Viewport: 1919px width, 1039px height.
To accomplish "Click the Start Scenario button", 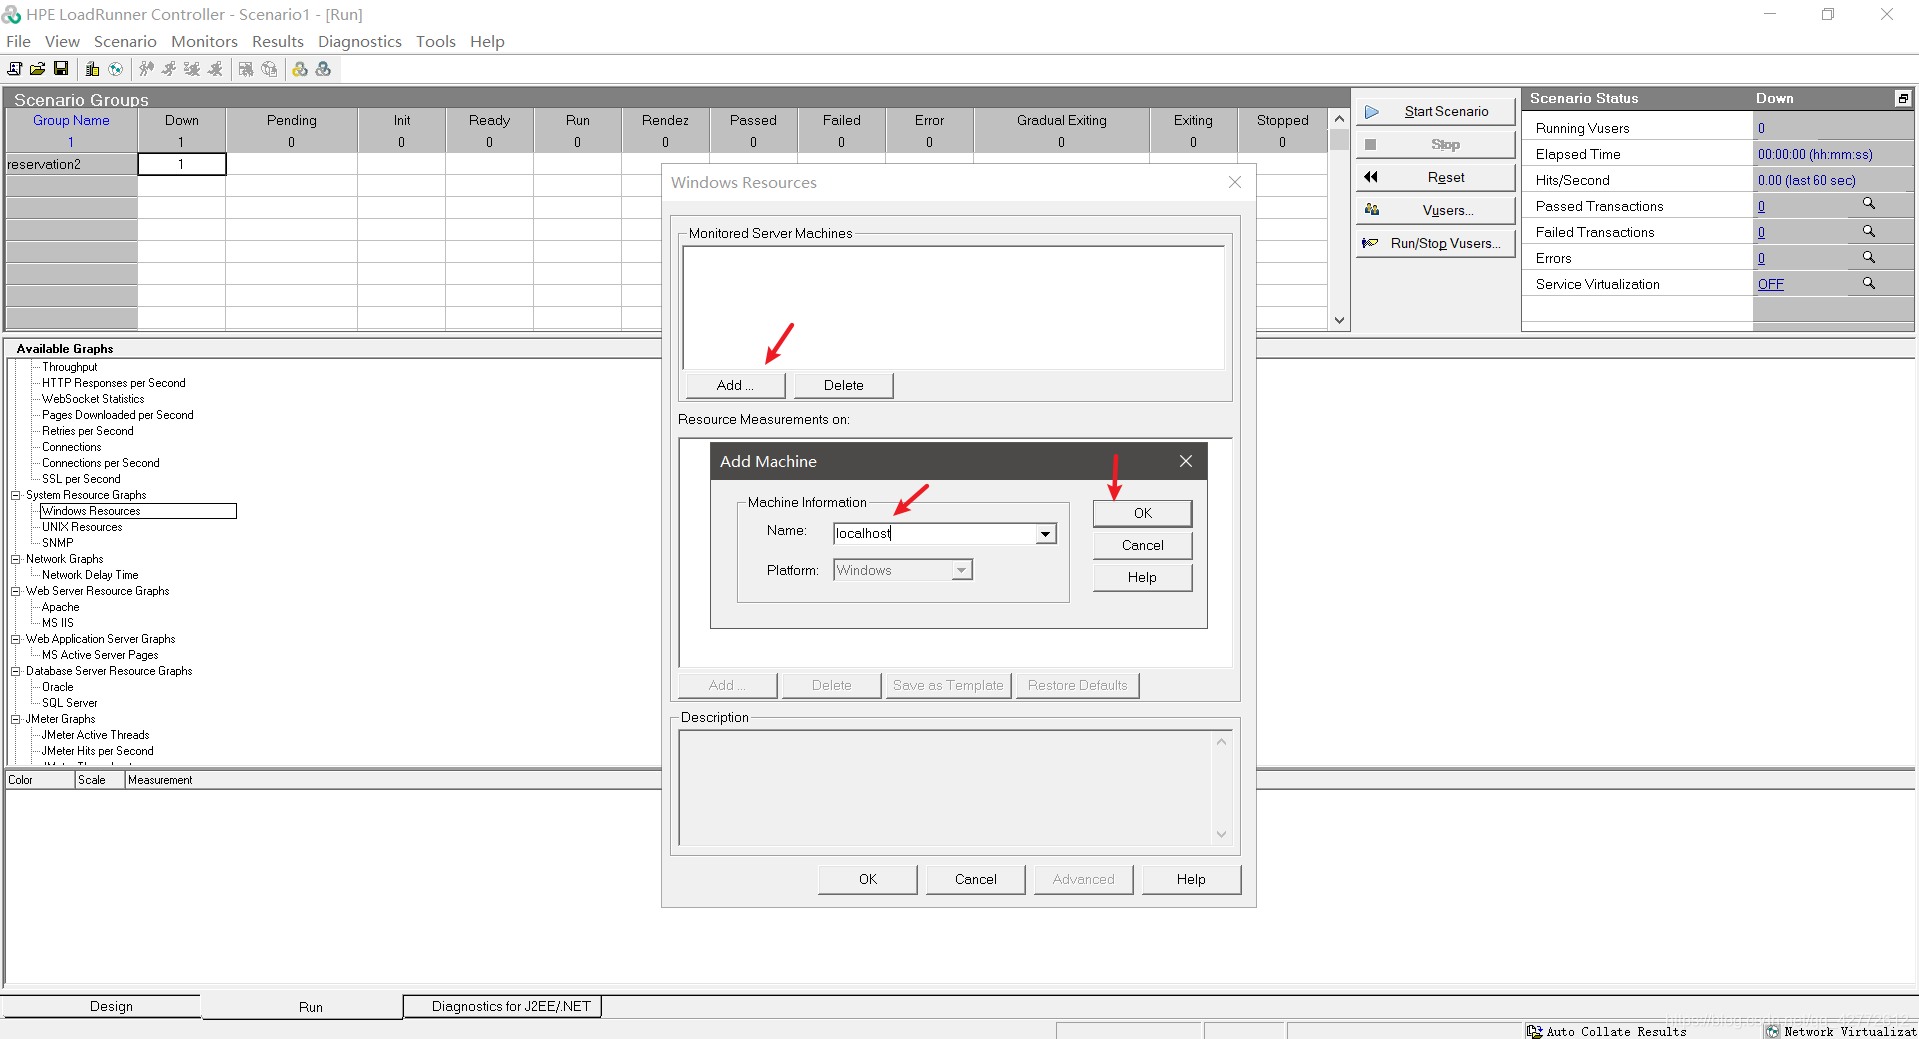I will point(1436,111).
